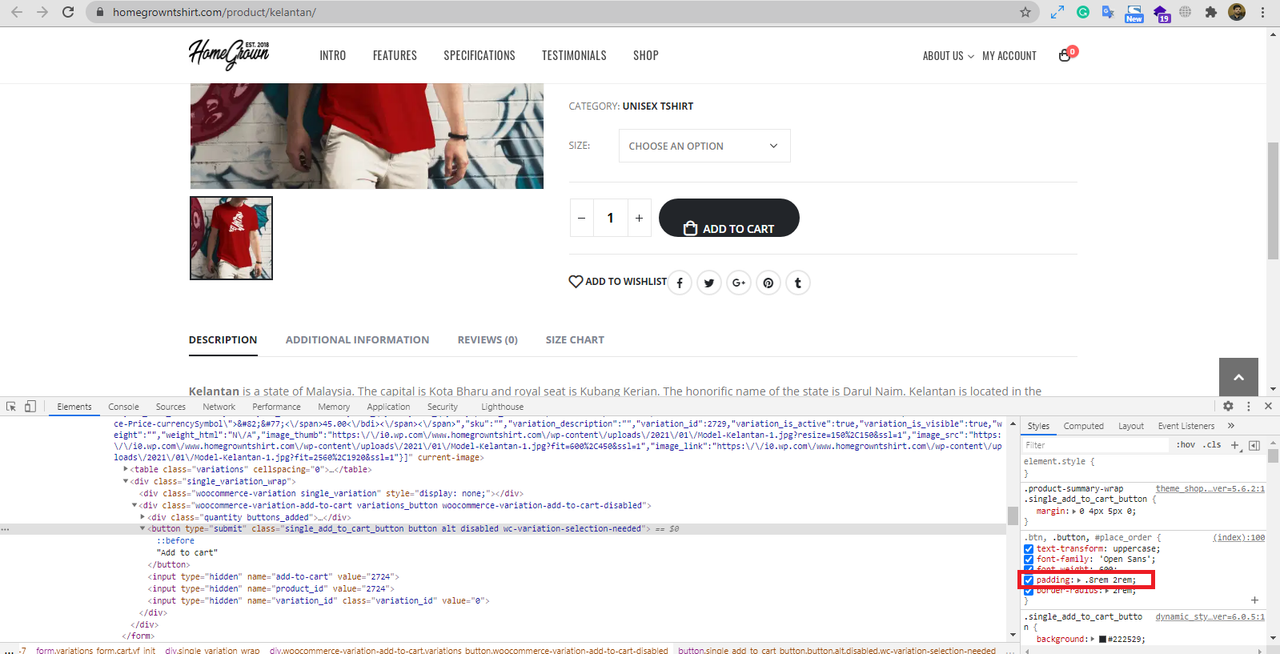
Task: Click the HomeGrown site logo
Action: click(229, 54)
